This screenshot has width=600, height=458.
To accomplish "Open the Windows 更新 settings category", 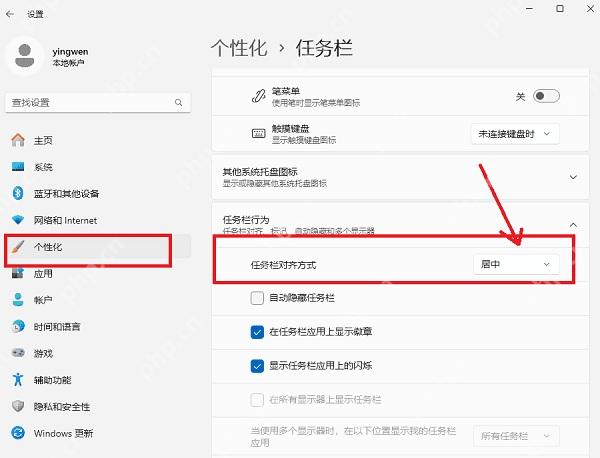I will [97, 433].
